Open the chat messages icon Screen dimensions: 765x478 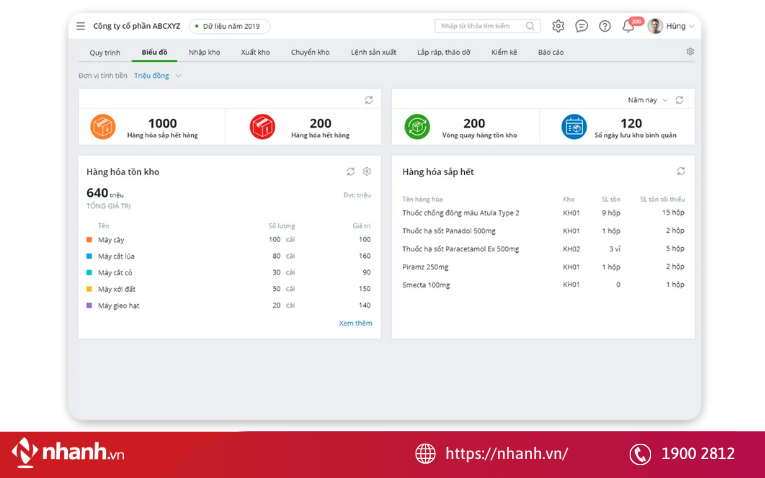(582, 26)
